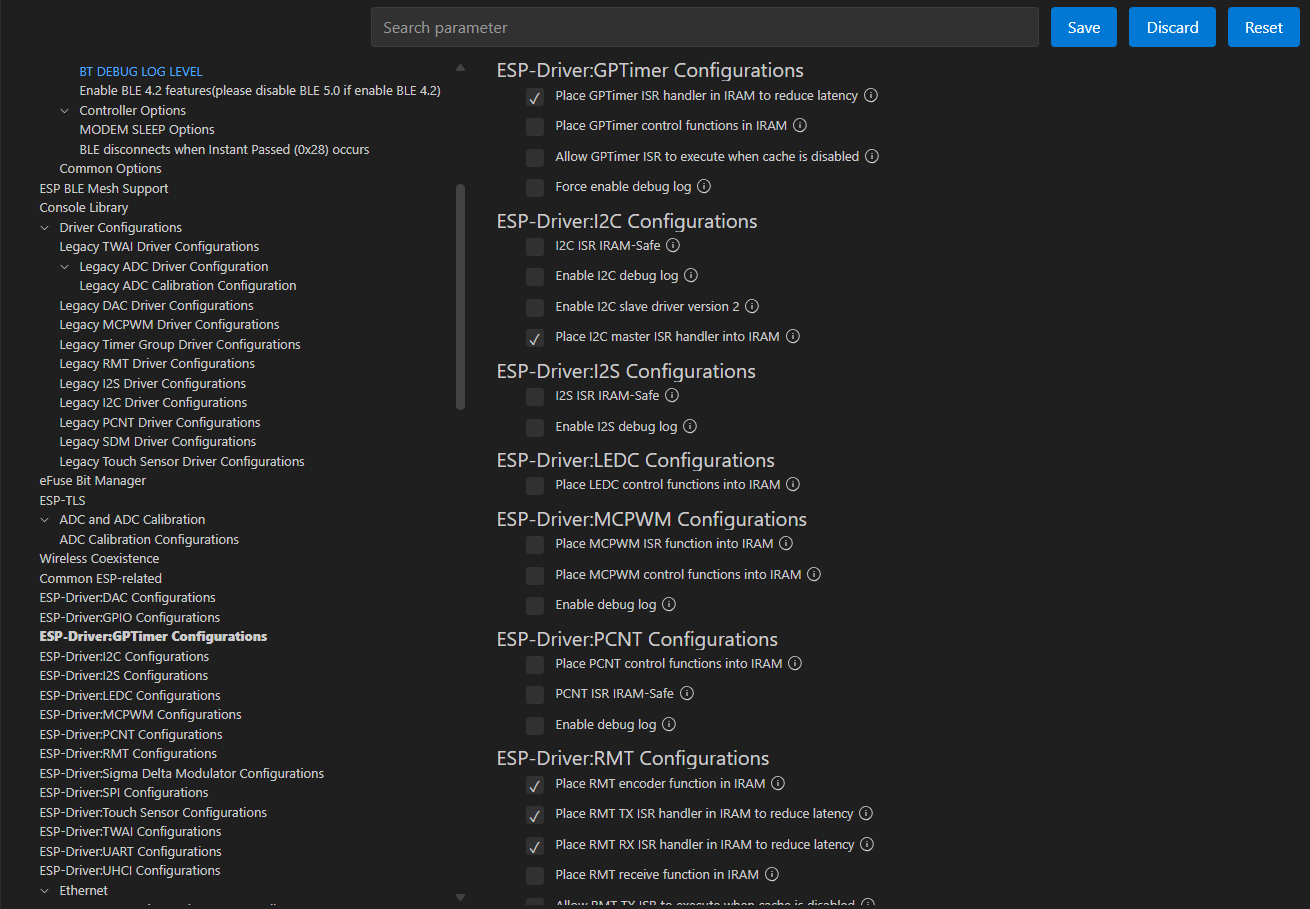Uncheck "Place GPTimer ISR handler in IRAM"

(x=535, y=97)
